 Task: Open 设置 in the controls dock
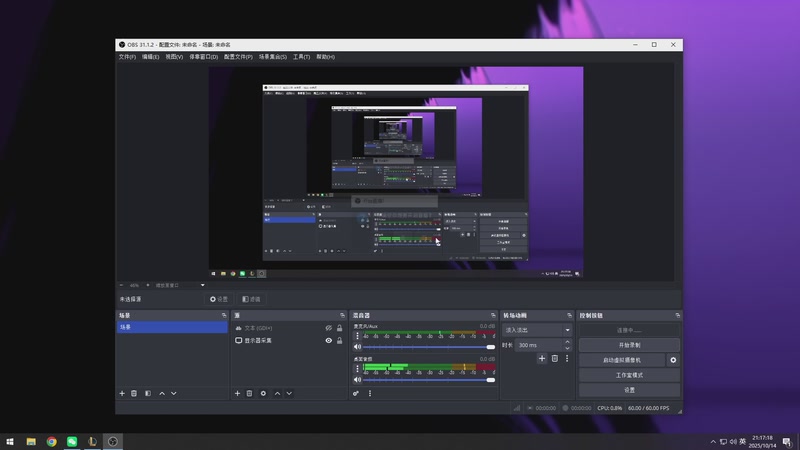tap(629, 390)
